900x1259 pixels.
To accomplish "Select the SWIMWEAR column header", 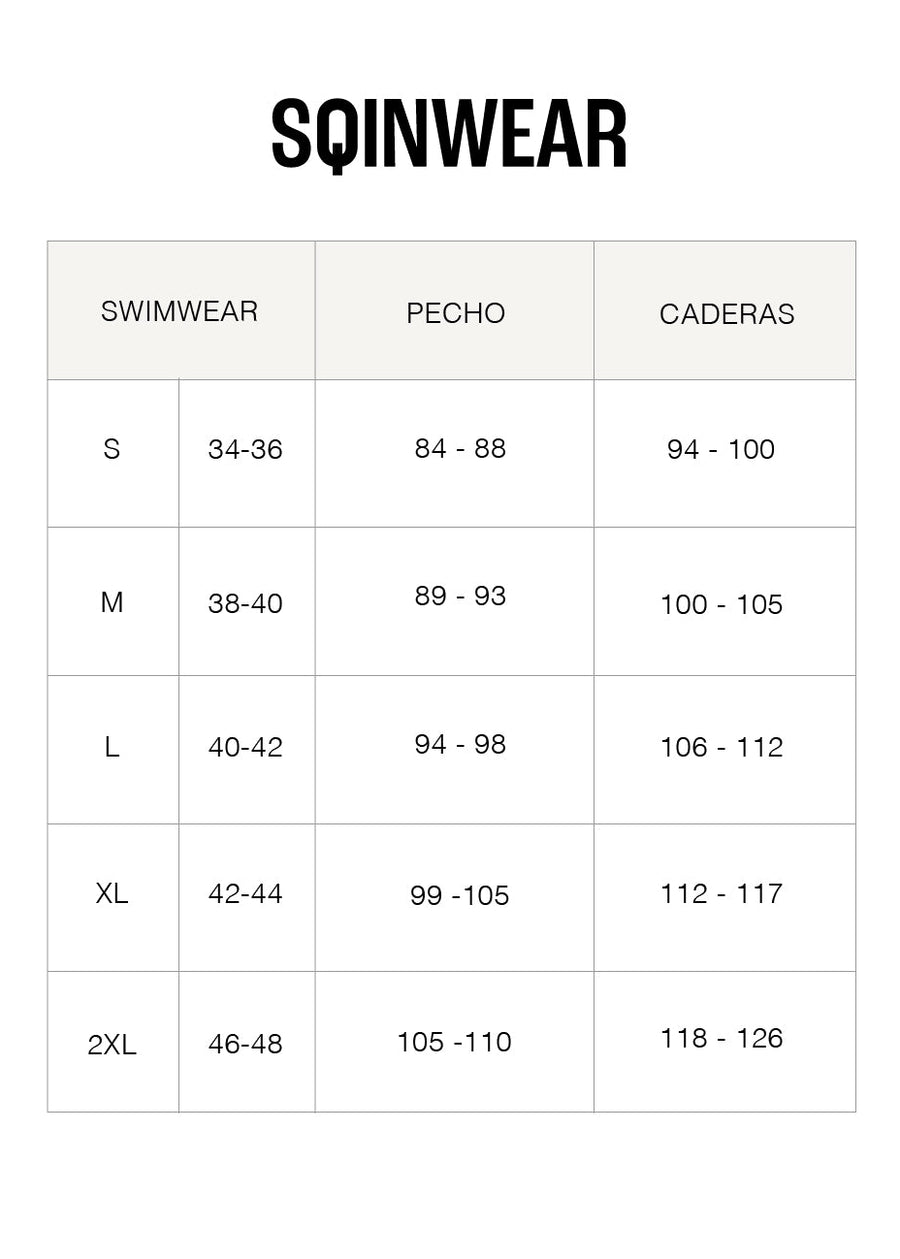I will [179, 311].
